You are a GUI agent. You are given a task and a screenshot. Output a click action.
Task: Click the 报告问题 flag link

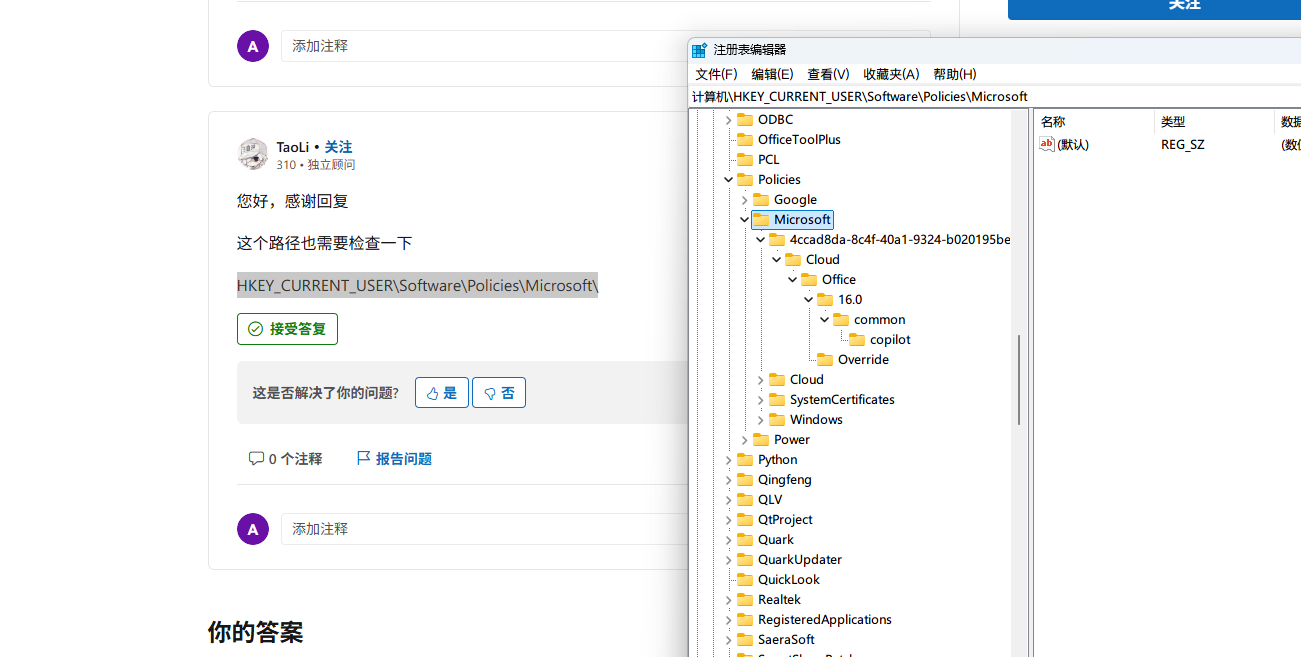tap(394, 459)
